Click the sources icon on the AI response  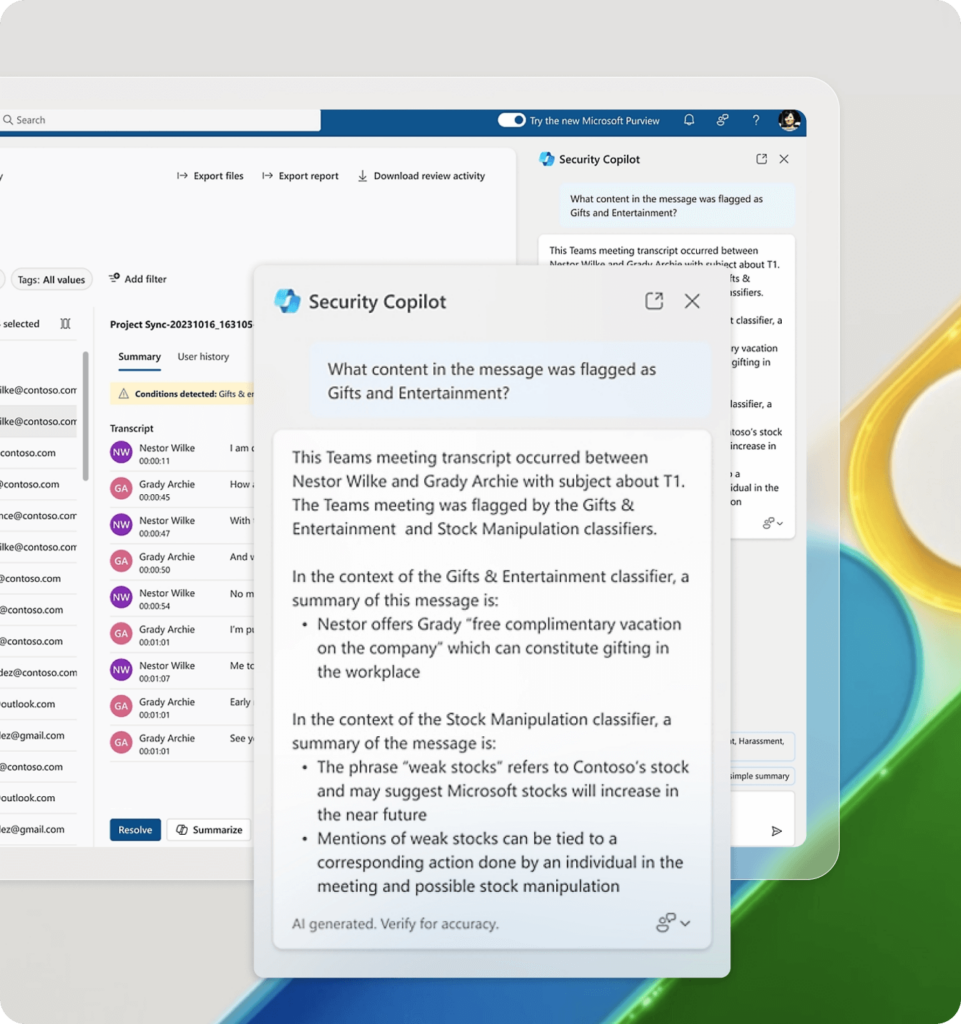[664, 922]
